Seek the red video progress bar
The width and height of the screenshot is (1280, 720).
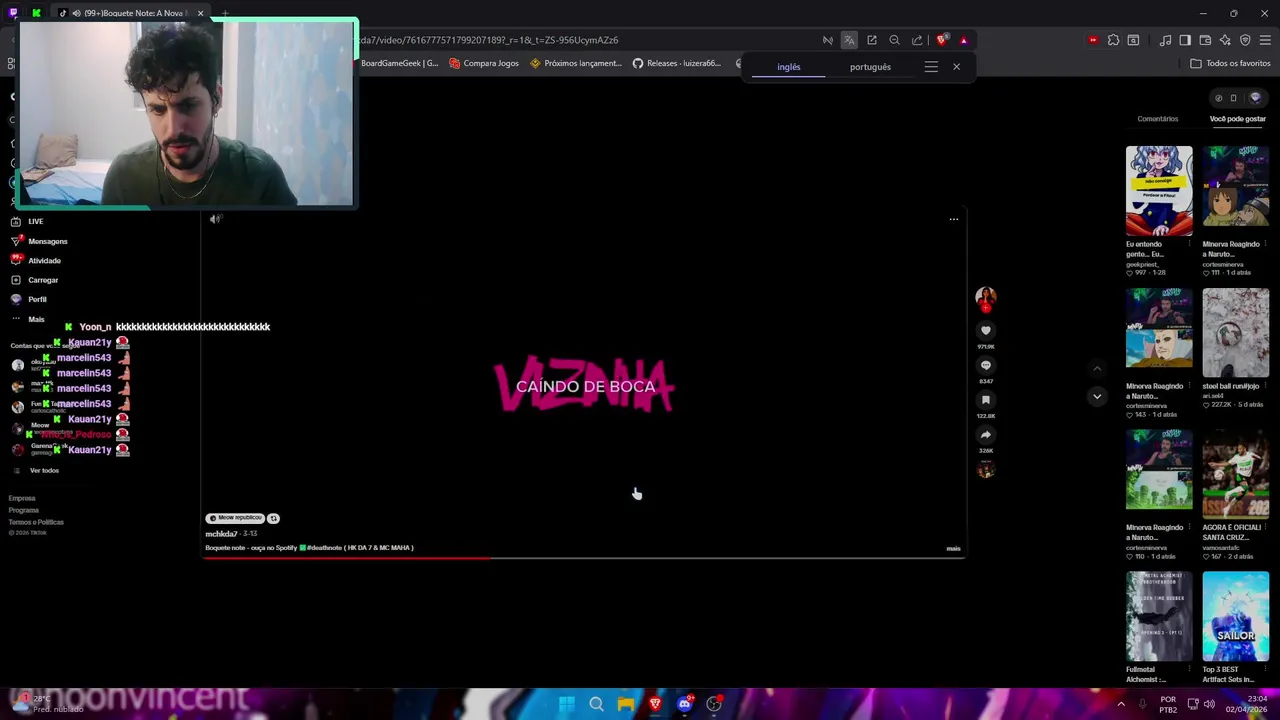583,557
